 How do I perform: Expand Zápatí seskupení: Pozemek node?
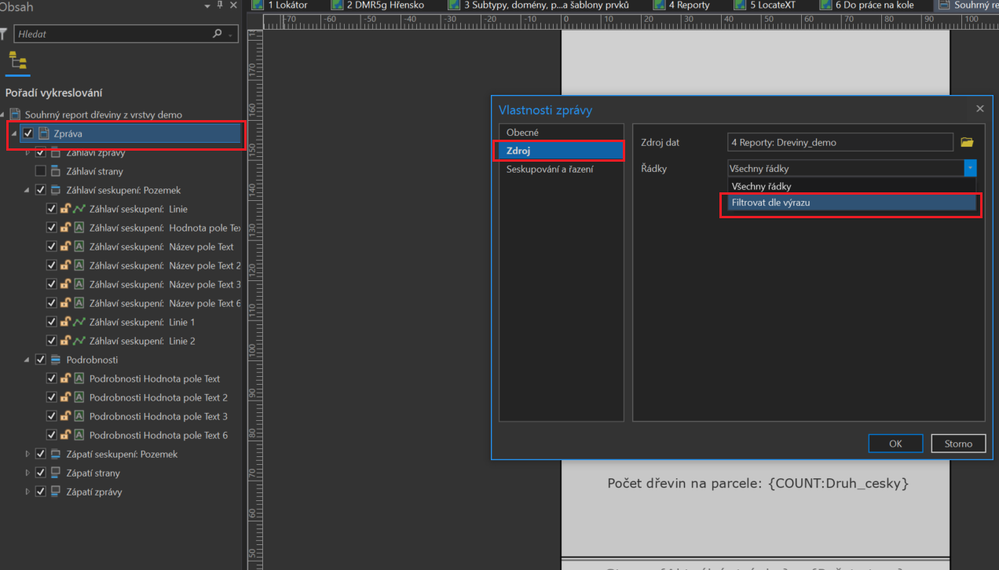point(27,454)
